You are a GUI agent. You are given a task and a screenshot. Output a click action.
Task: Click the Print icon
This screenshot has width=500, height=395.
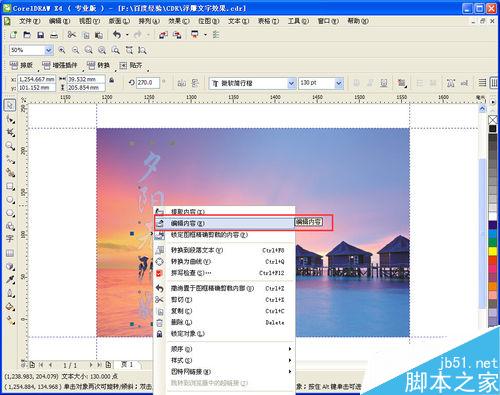(54, 35)
